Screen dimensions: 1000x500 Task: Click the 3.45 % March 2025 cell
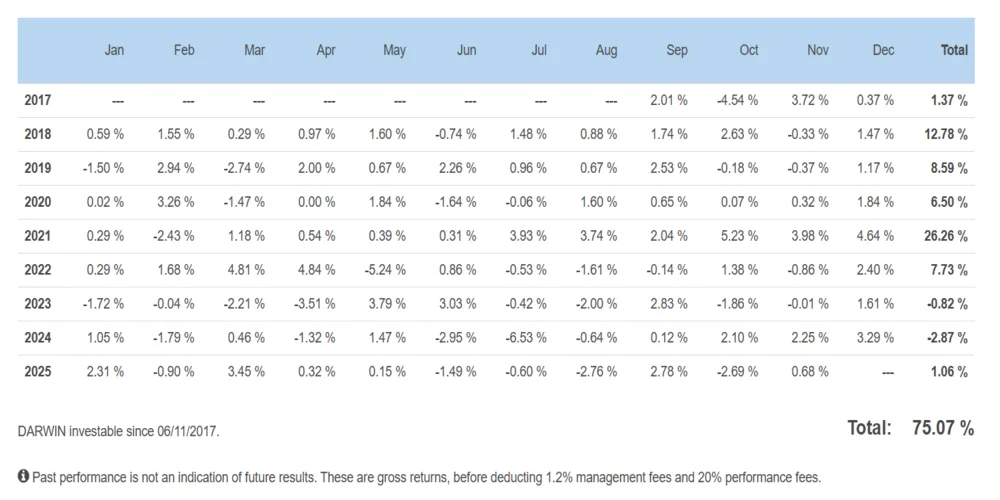click(245, 372)
